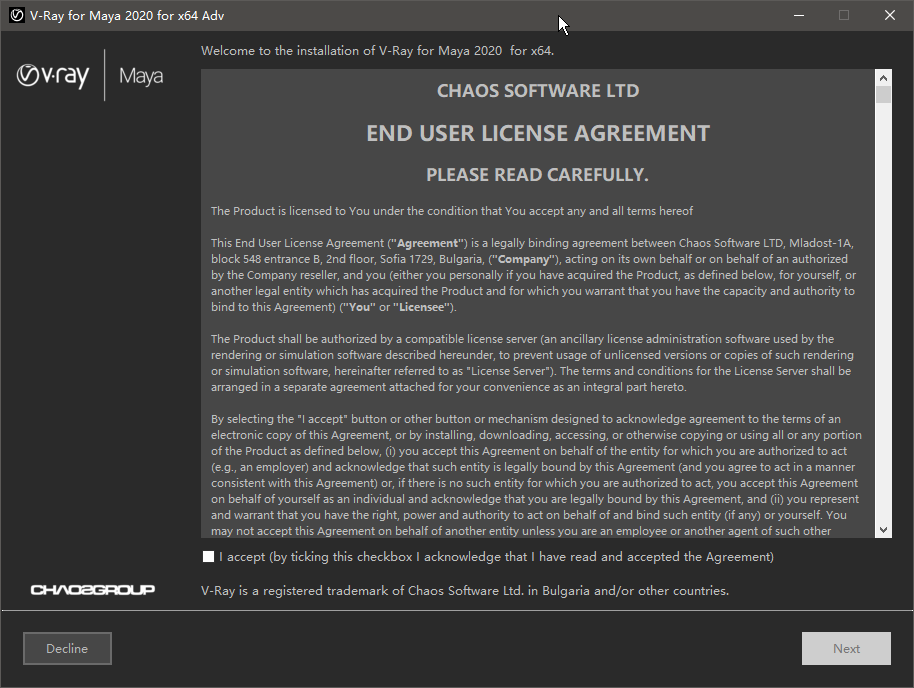Click the scroll up arrow of license text
Screen dimensions: 914x688
[x=883, y=78]
